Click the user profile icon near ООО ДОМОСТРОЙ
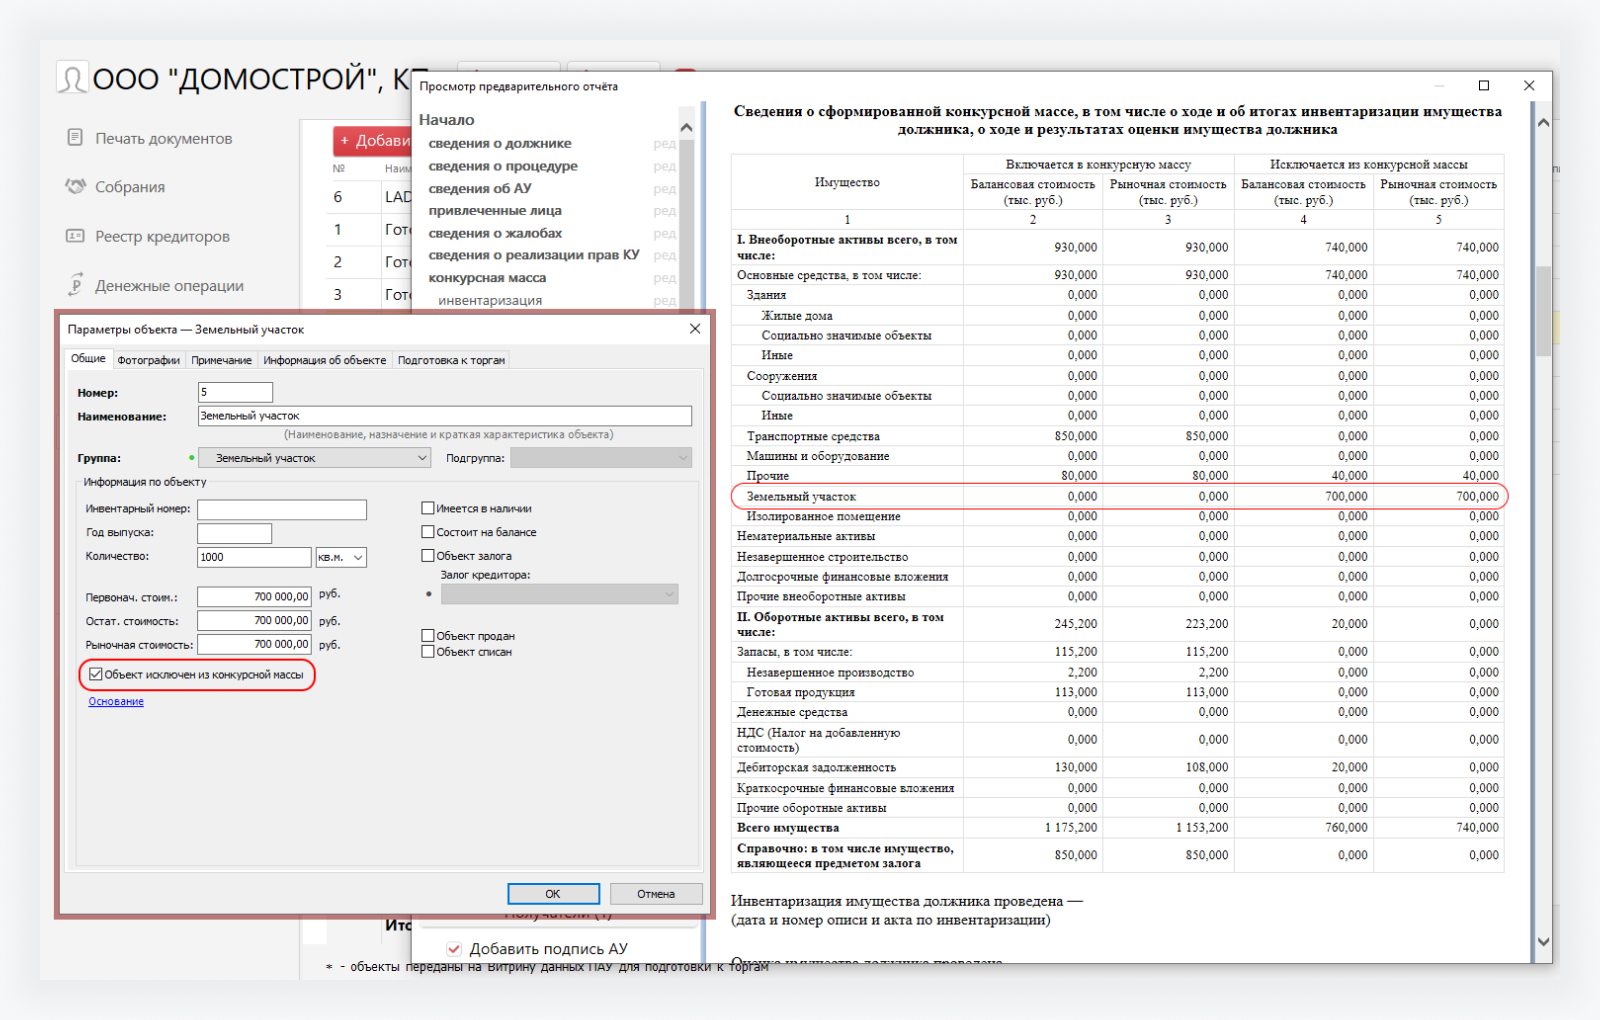Screen dimensions: 1600x1020 click(x=71, y=78)
